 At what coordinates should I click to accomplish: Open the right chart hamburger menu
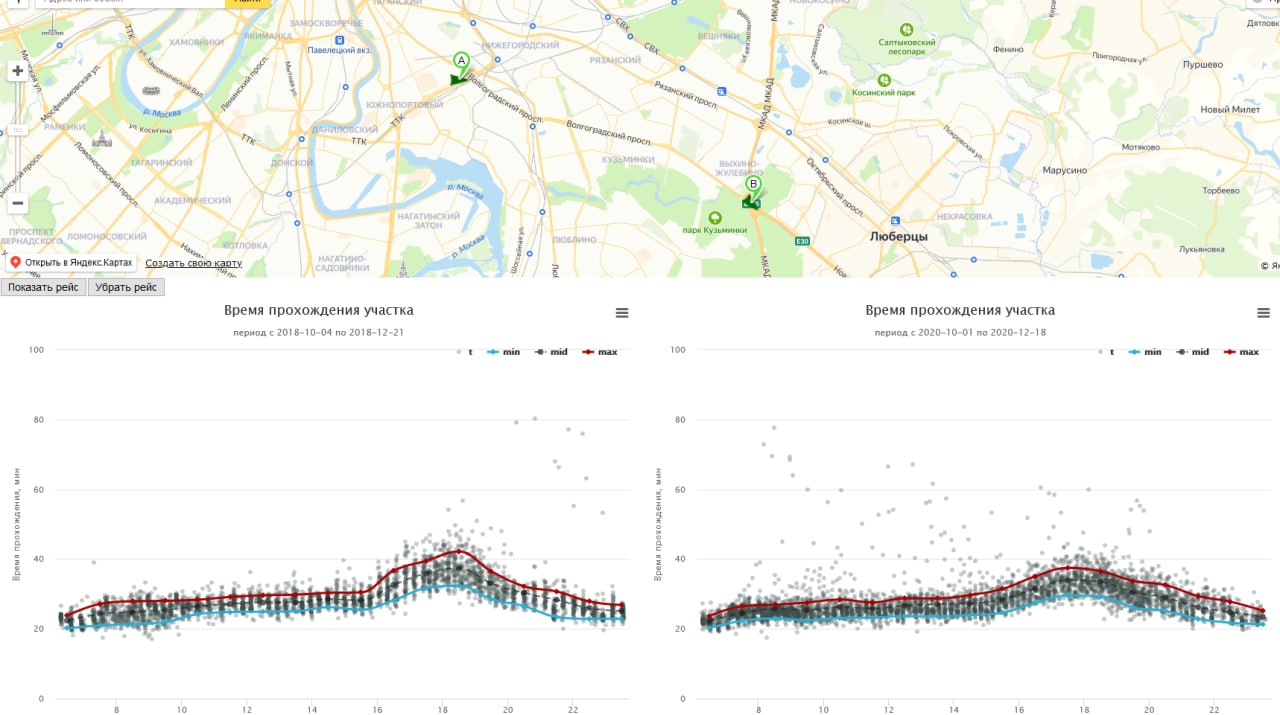[x=1263, y=313]
